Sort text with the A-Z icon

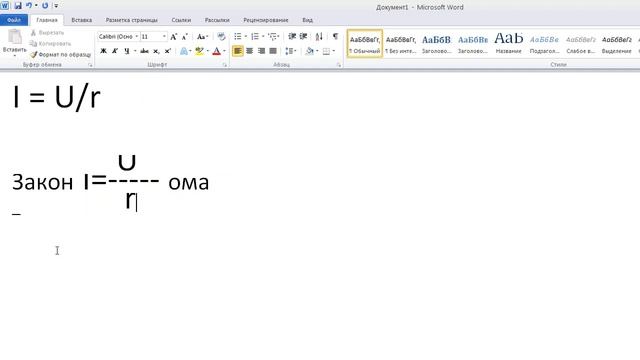pos(319,36)
